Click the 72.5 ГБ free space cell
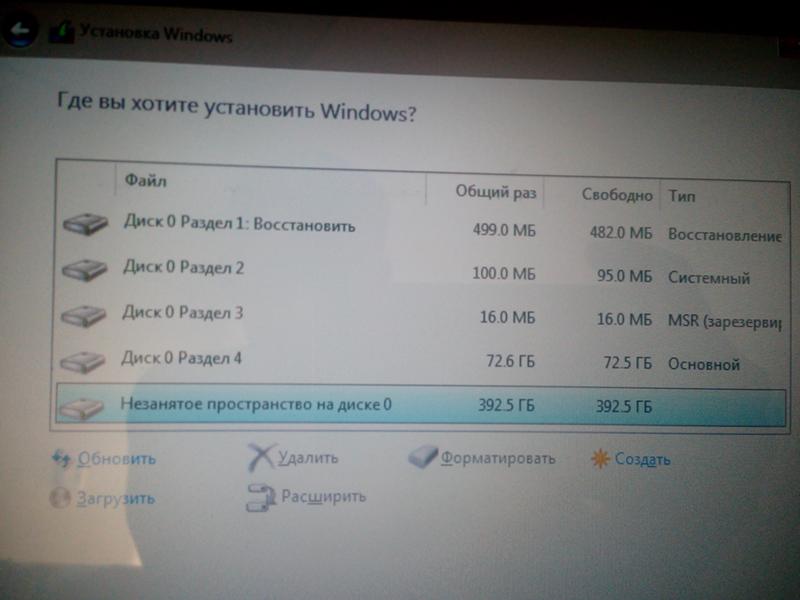Image resolution: width=800 pixels, height=600 pixels. tap(628, 363)
